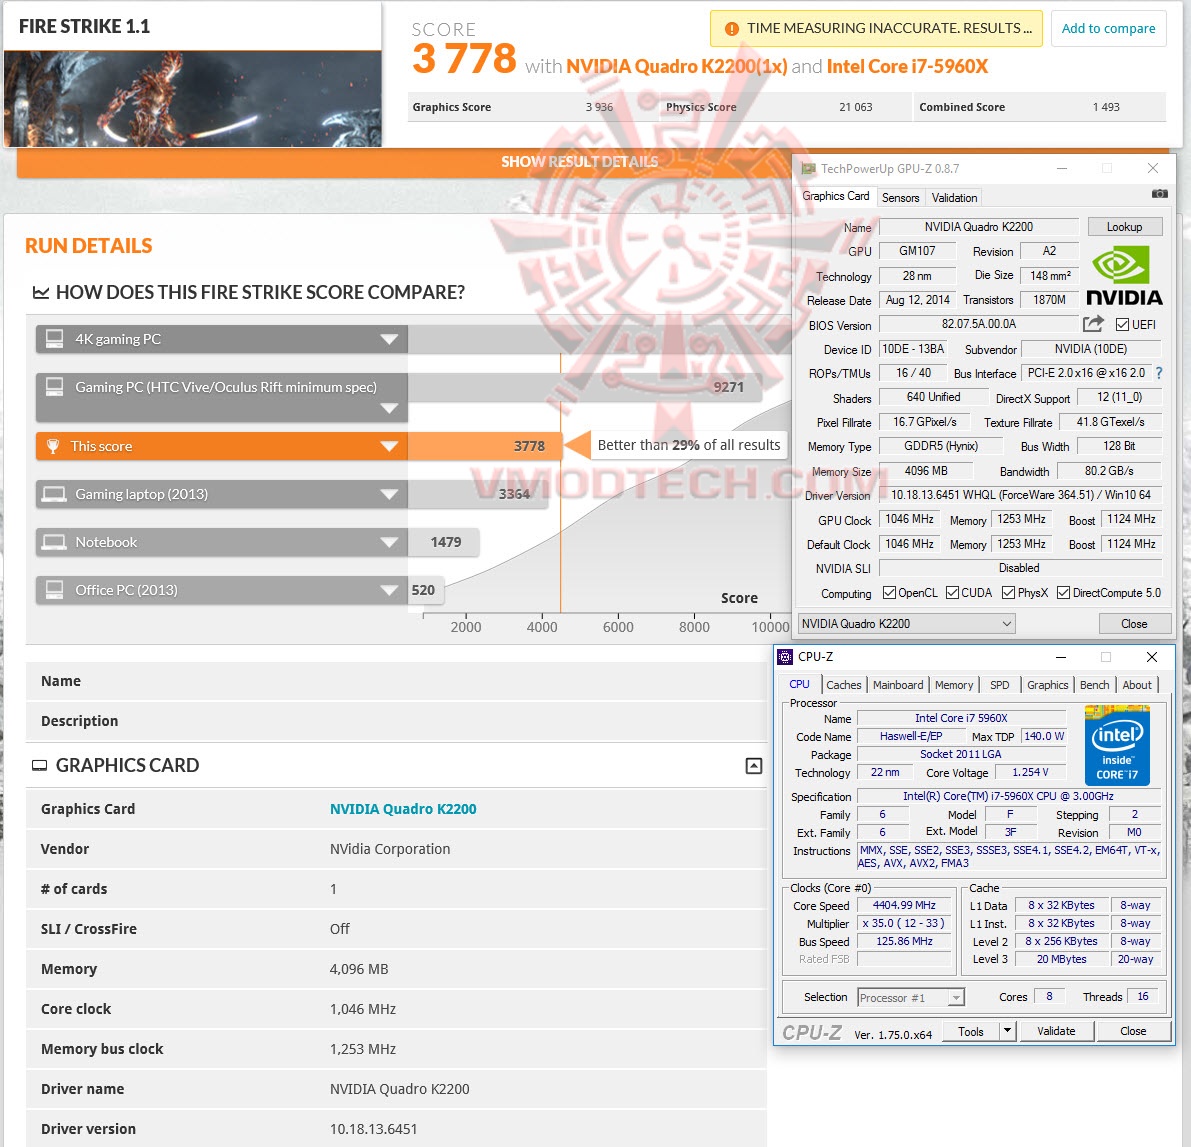
Task: Click the desktop icon on Office PC (2013) row
Action: (x=54, y=590)
